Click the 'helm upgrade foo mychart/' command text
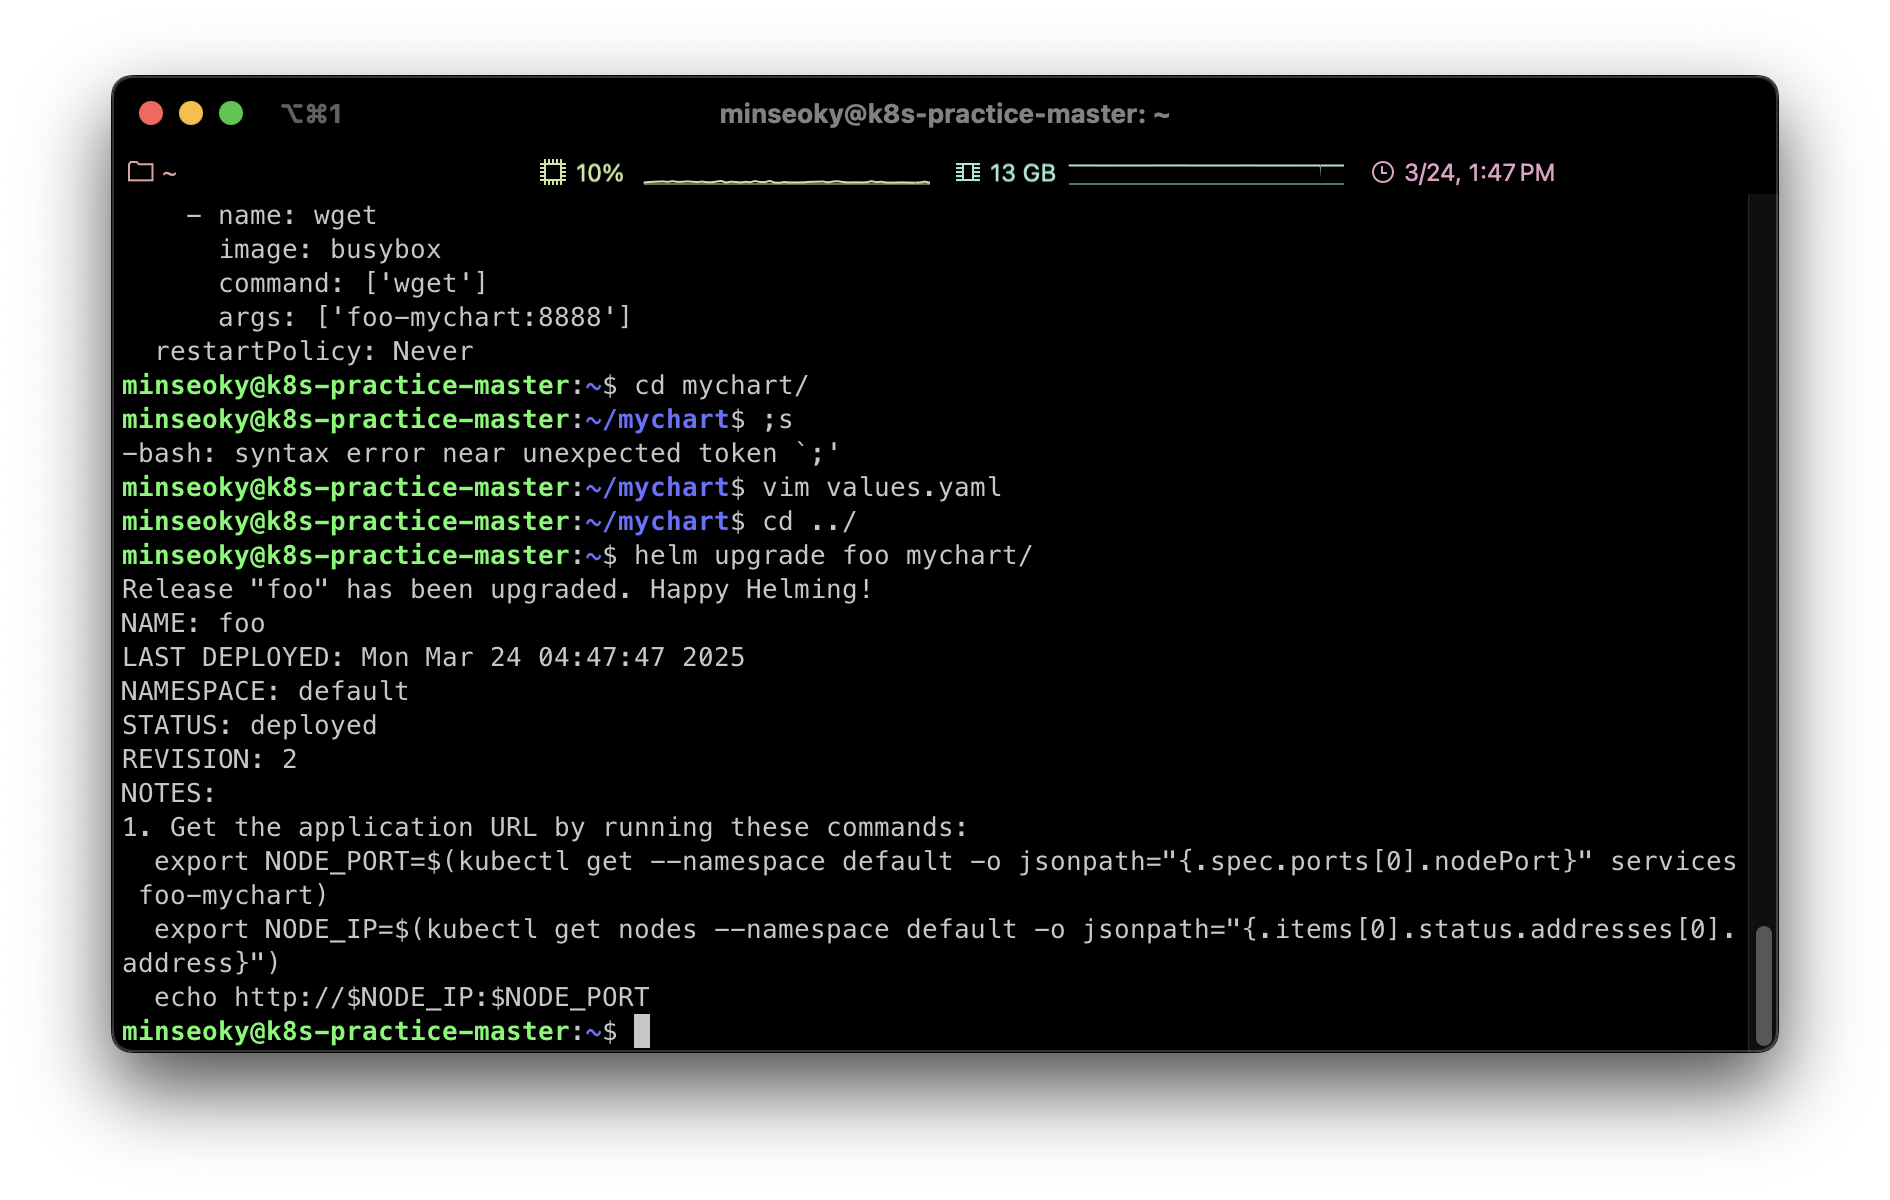1890x1200 pixels. 832,555
